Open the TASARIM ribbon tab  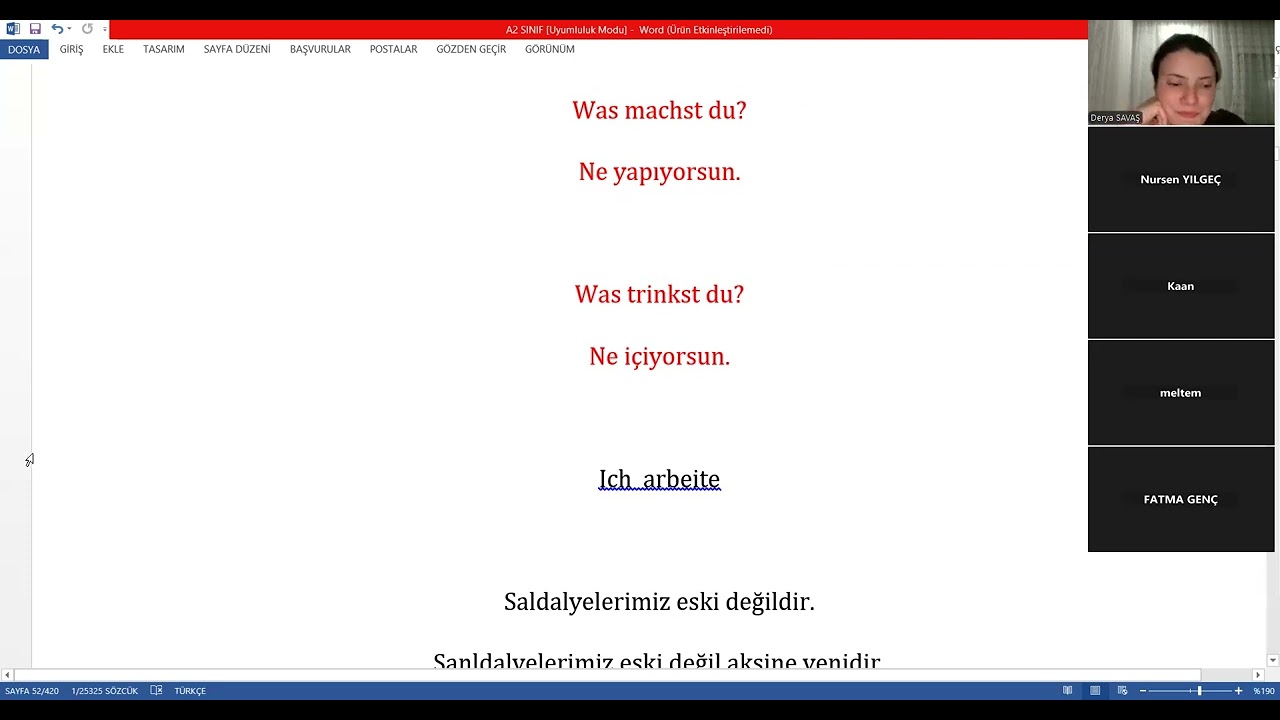point(164,49)
